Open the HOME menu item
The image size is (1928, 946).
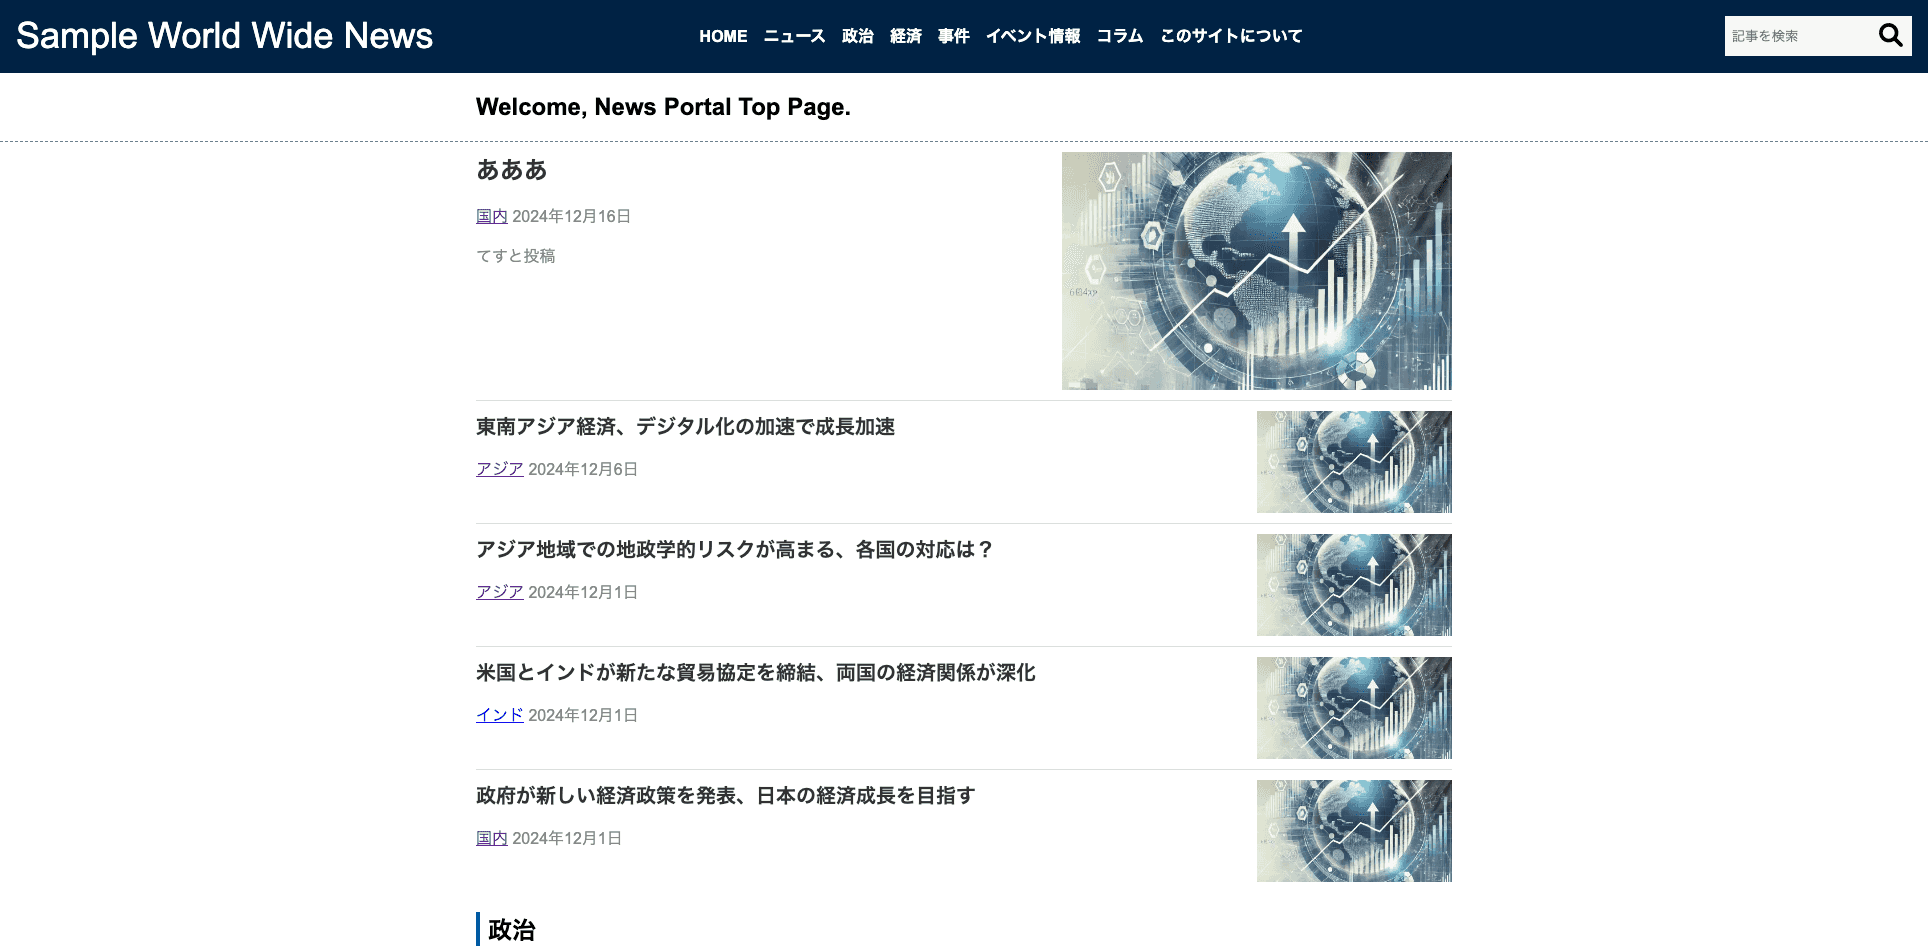(x=723, y=36)
